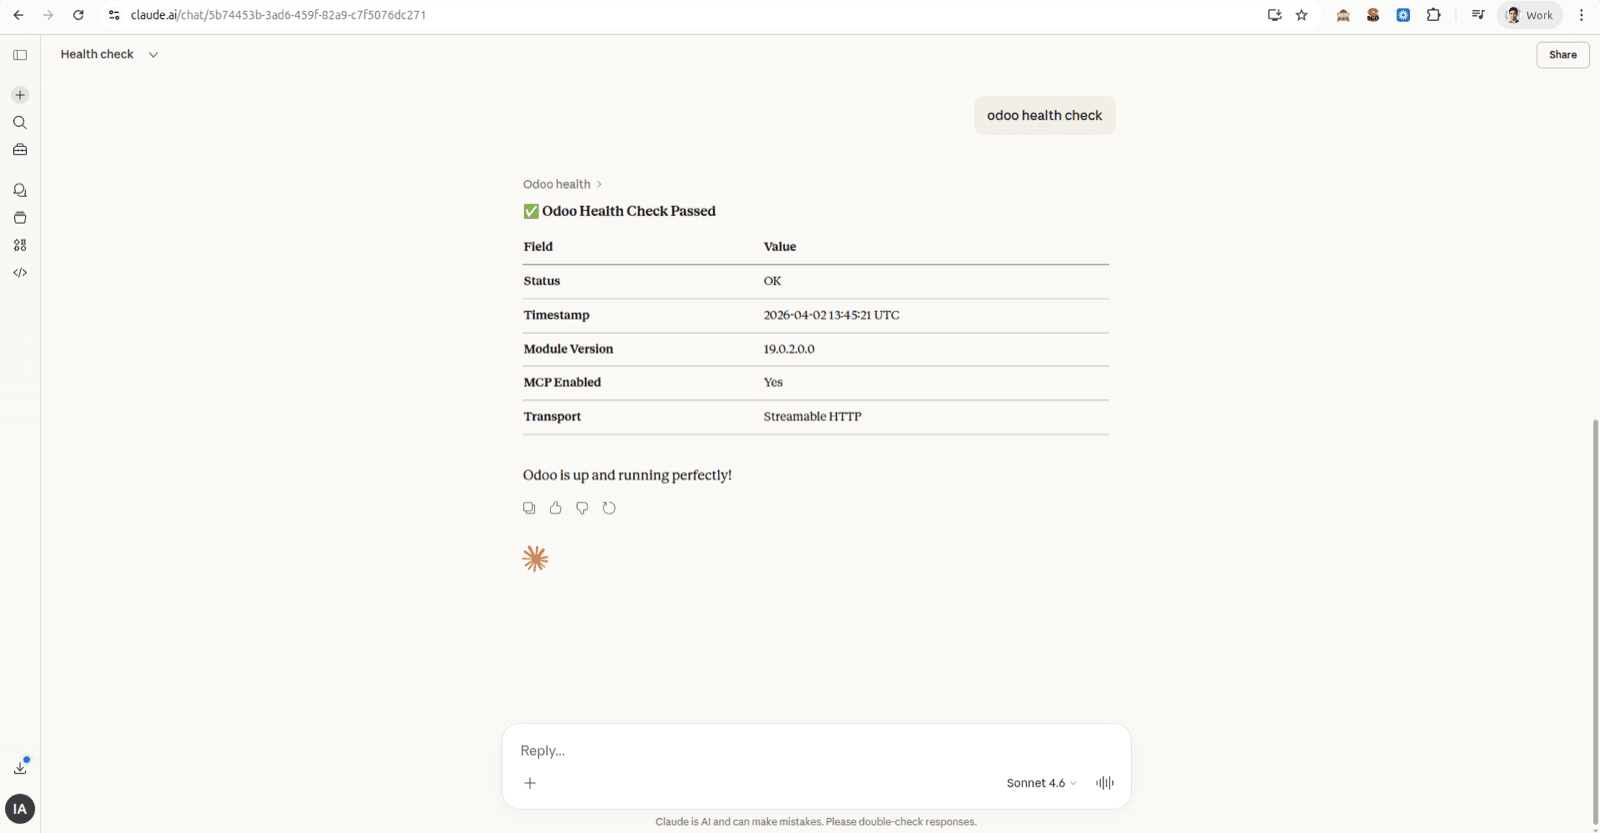Copy the response with copy icon
Viewport: 1600px width, 833px height.
[529, 508]
